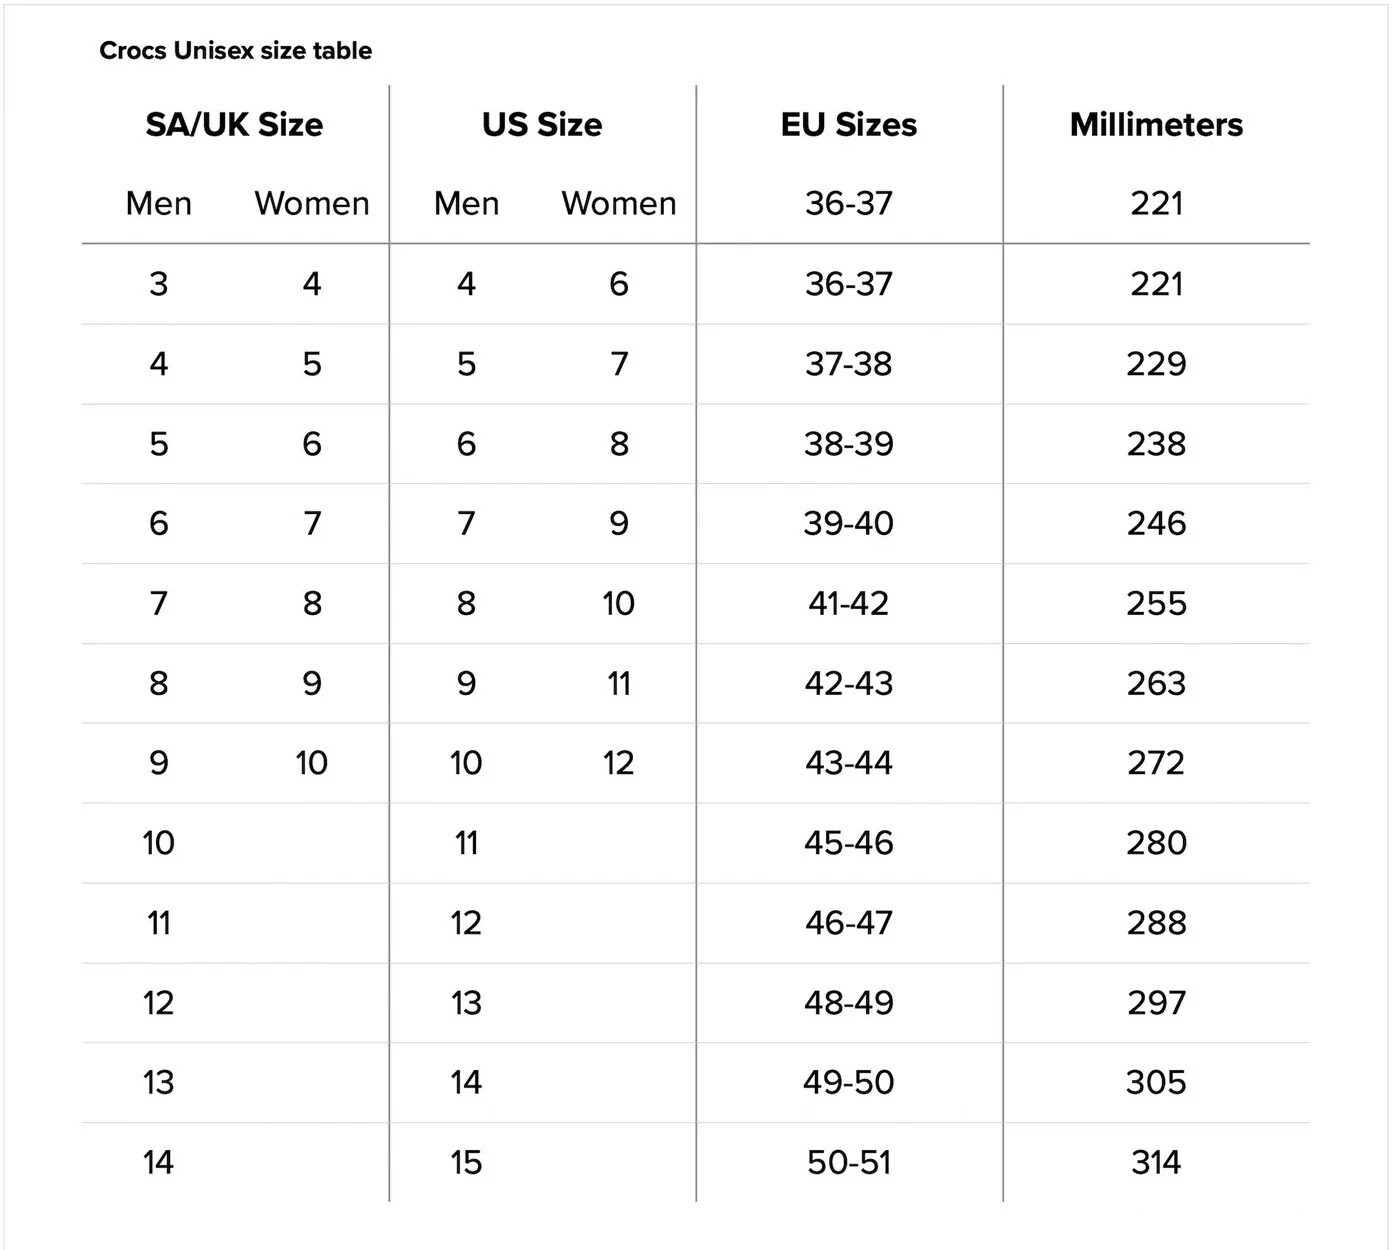This screenshot has width=1392, height=1250.
Task: Click the 'US Size' column header
Action: tap(542, 125)
